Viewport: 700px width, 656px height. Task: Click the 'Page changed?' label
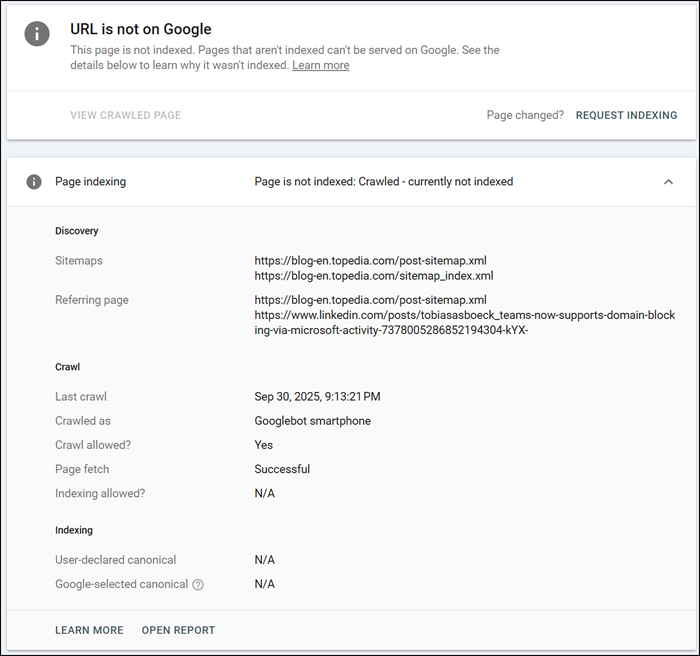tap(525, 116)
